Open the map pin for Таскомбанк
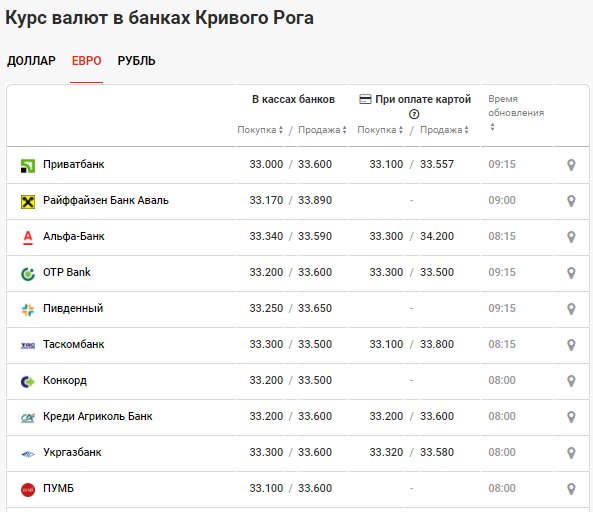Screen dimensions: 593x512 click(571, 344)
